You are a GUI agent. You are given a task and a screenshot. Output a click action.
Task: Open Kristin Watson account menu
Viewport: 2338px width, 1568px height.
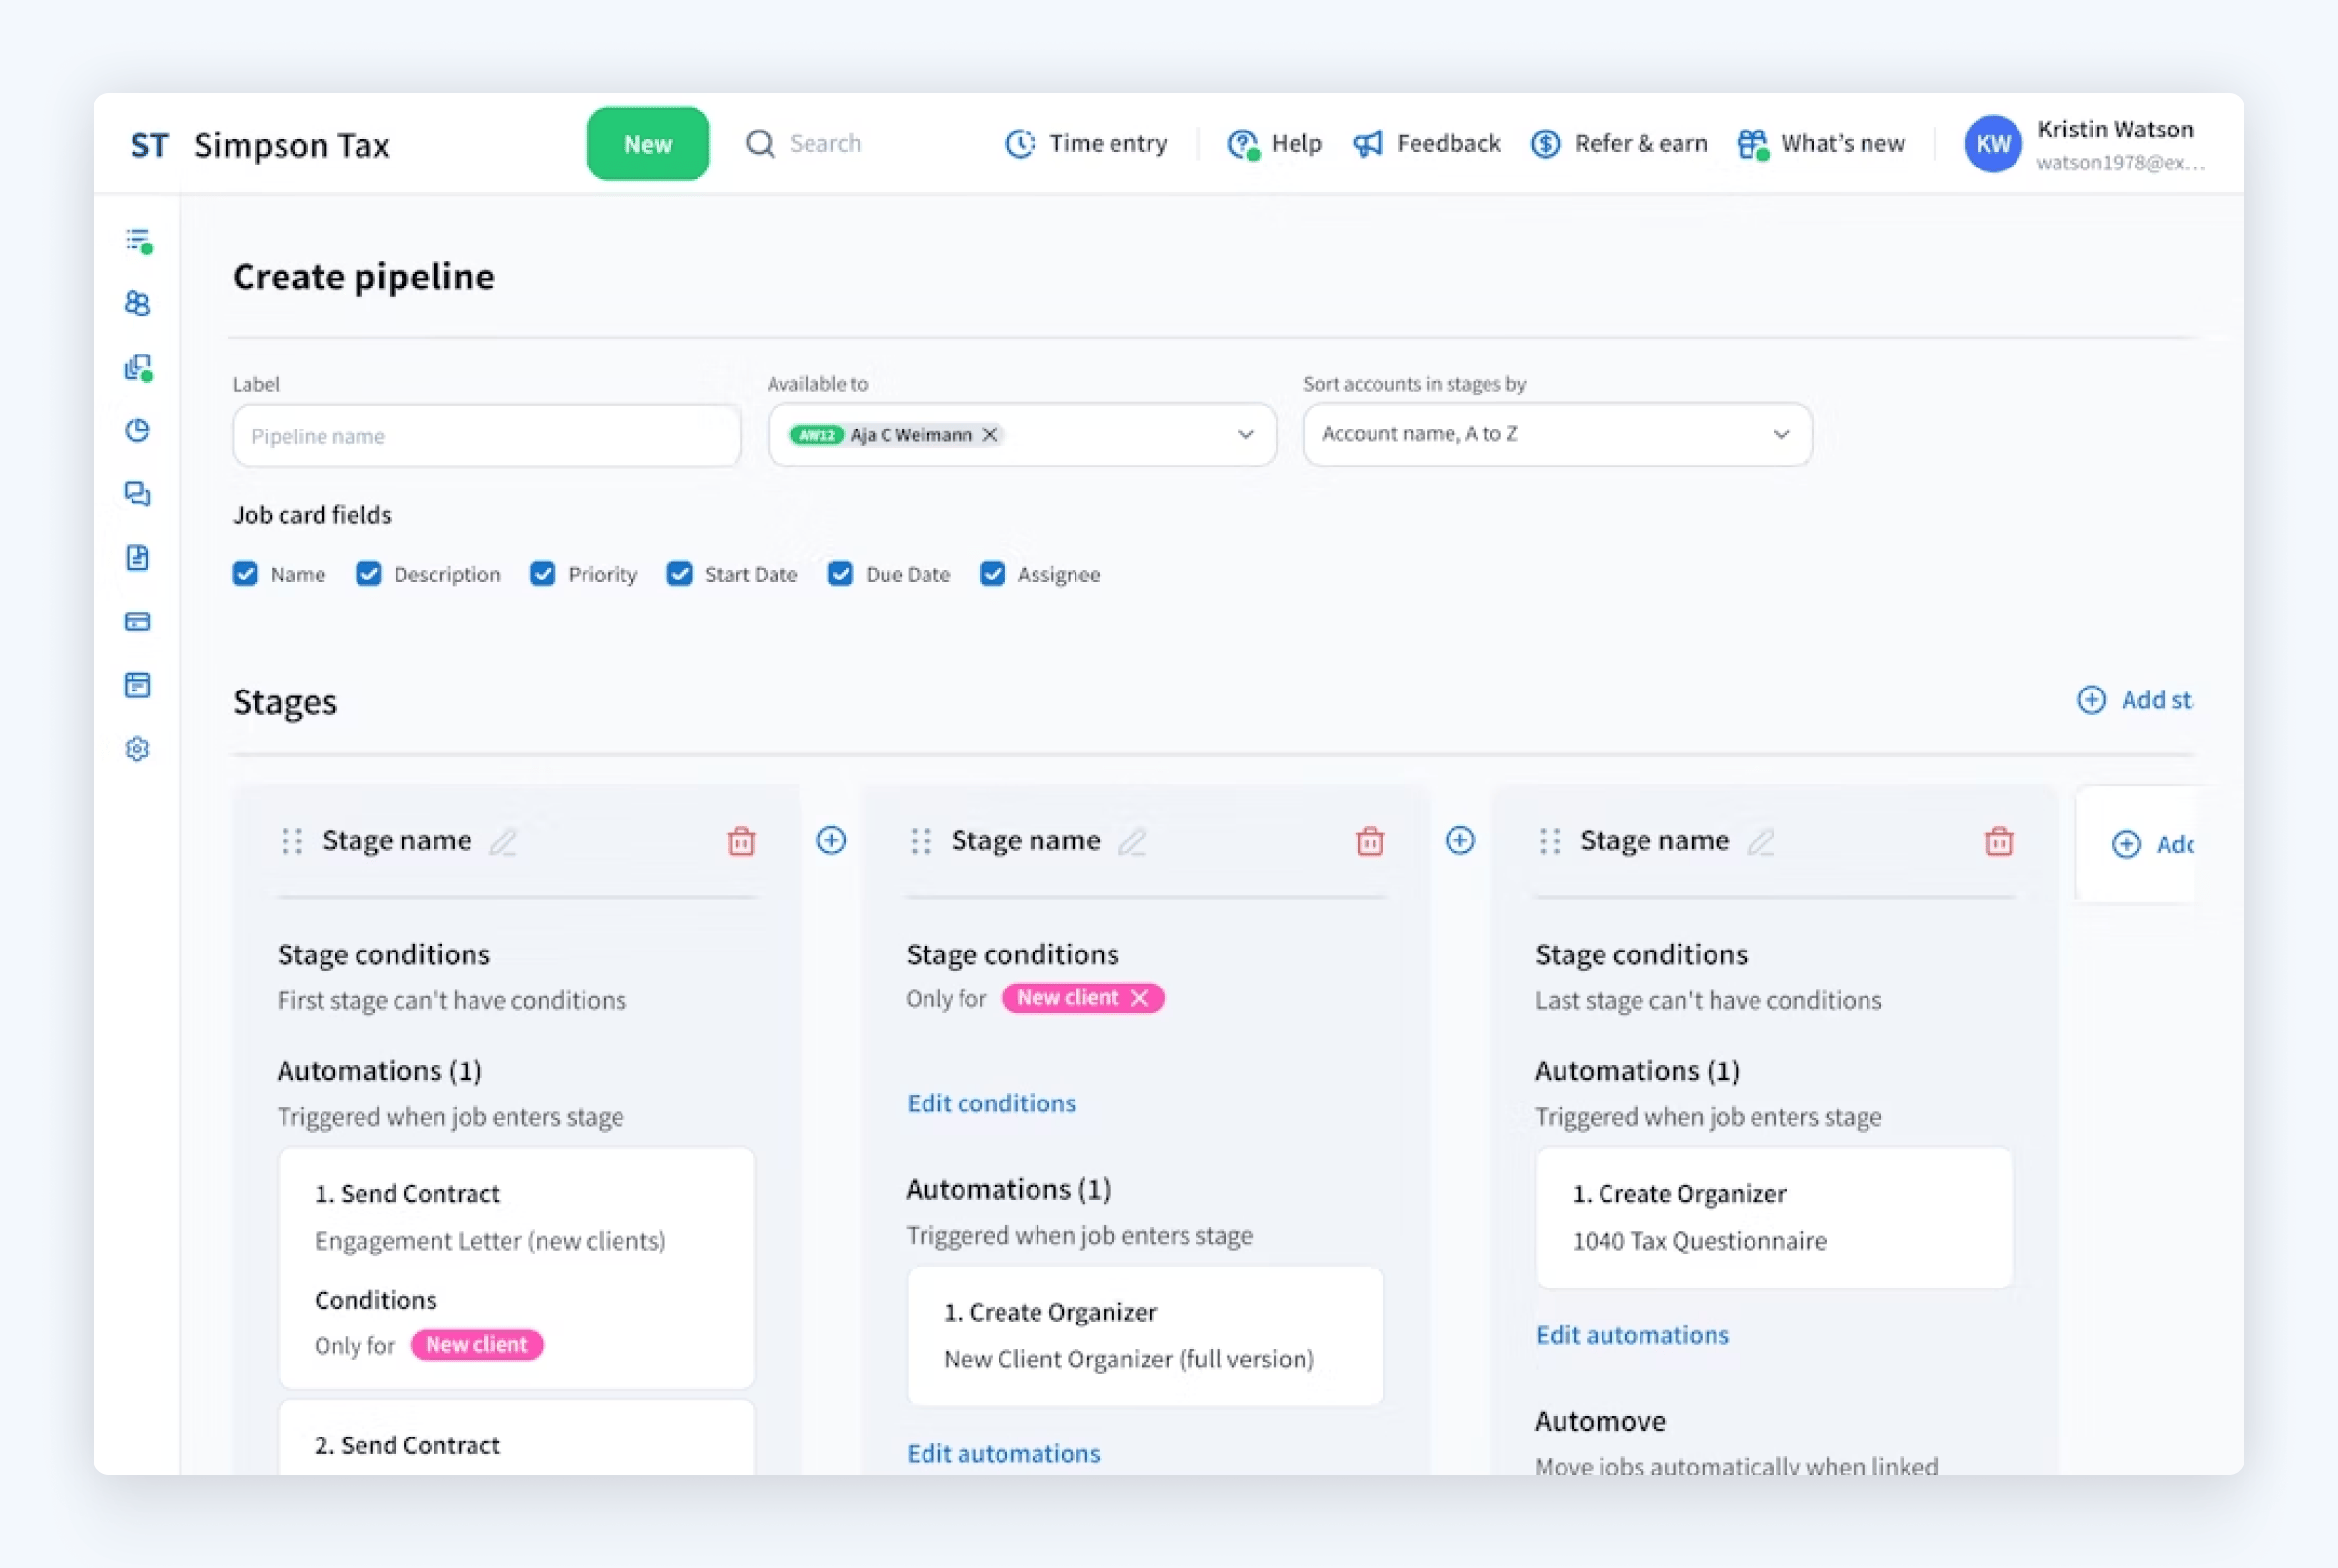2086,144
